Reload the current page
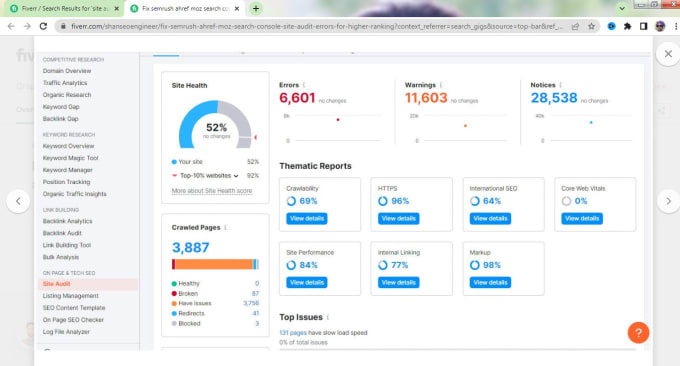 [43, 26]
